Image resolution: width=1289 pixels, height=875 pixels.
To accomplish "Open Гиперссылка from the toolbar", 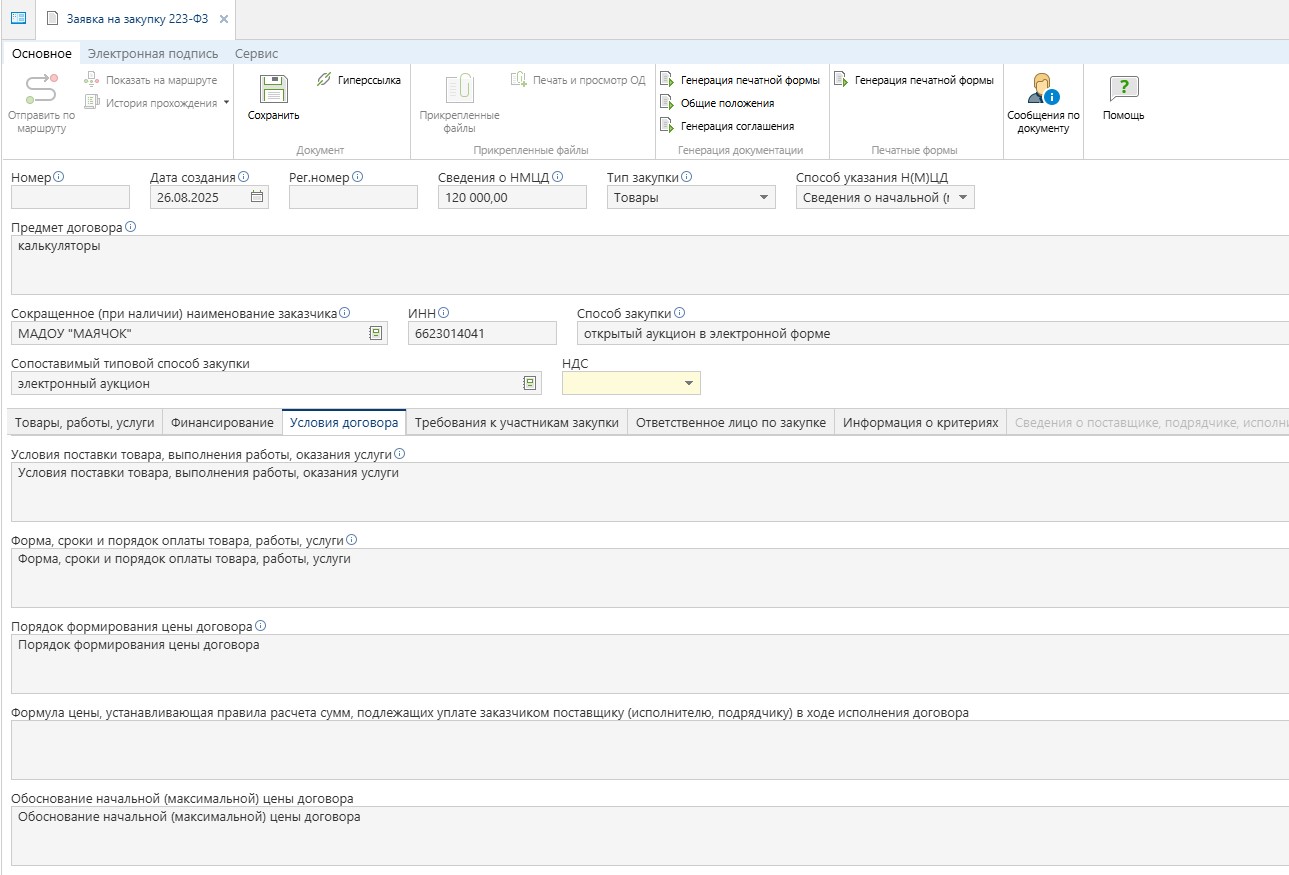I will [358, 80].
